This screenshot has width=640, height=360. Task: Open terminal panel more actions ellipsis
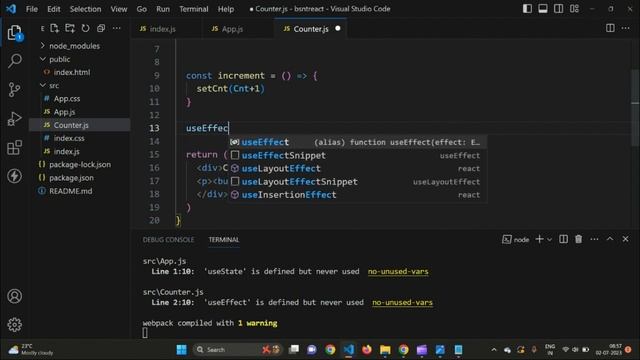[x=594, y=239]
